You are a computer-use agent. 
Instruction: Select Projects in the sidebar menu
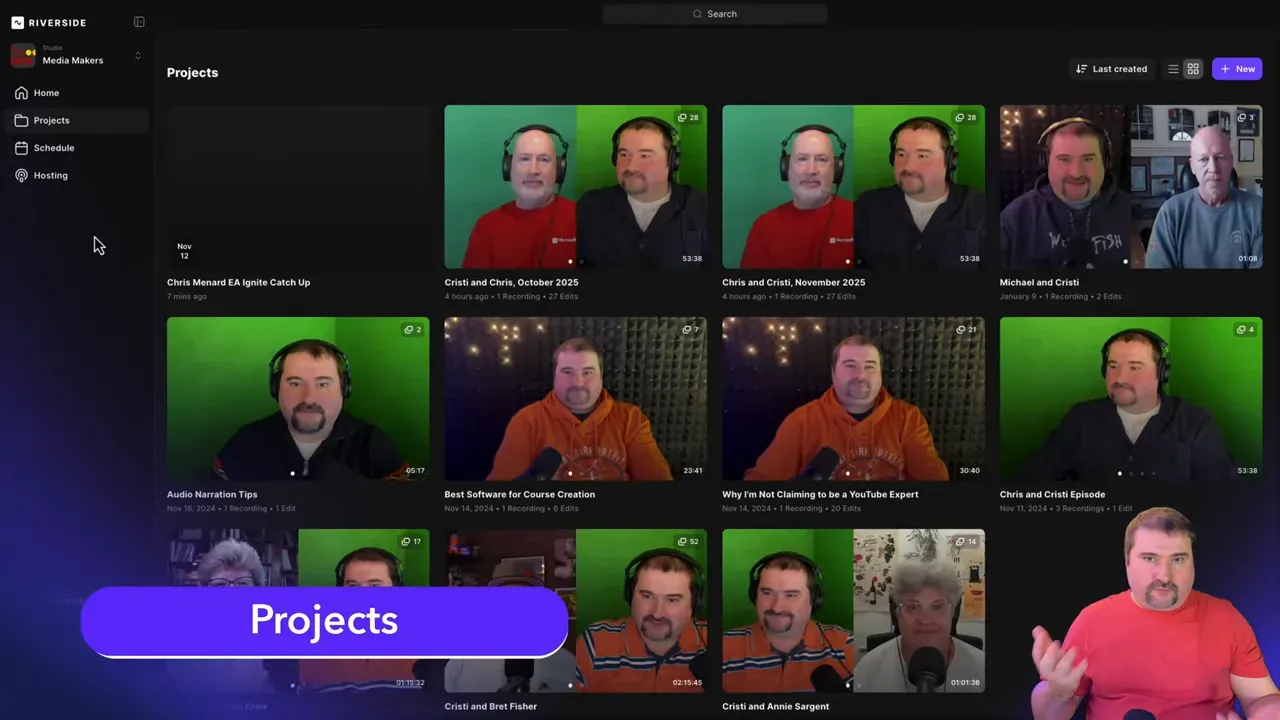[51, 120]
